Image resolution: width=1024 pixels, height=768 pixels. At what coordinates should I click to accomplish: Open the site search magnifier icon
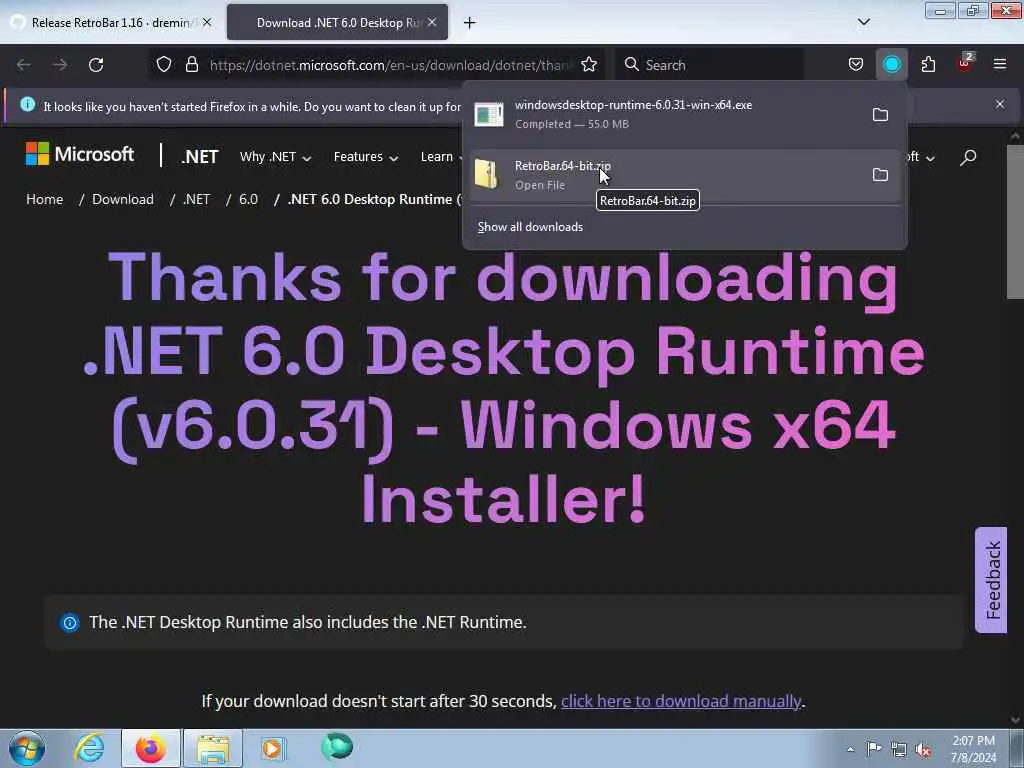pyautogui.click(x=968, y=157)
